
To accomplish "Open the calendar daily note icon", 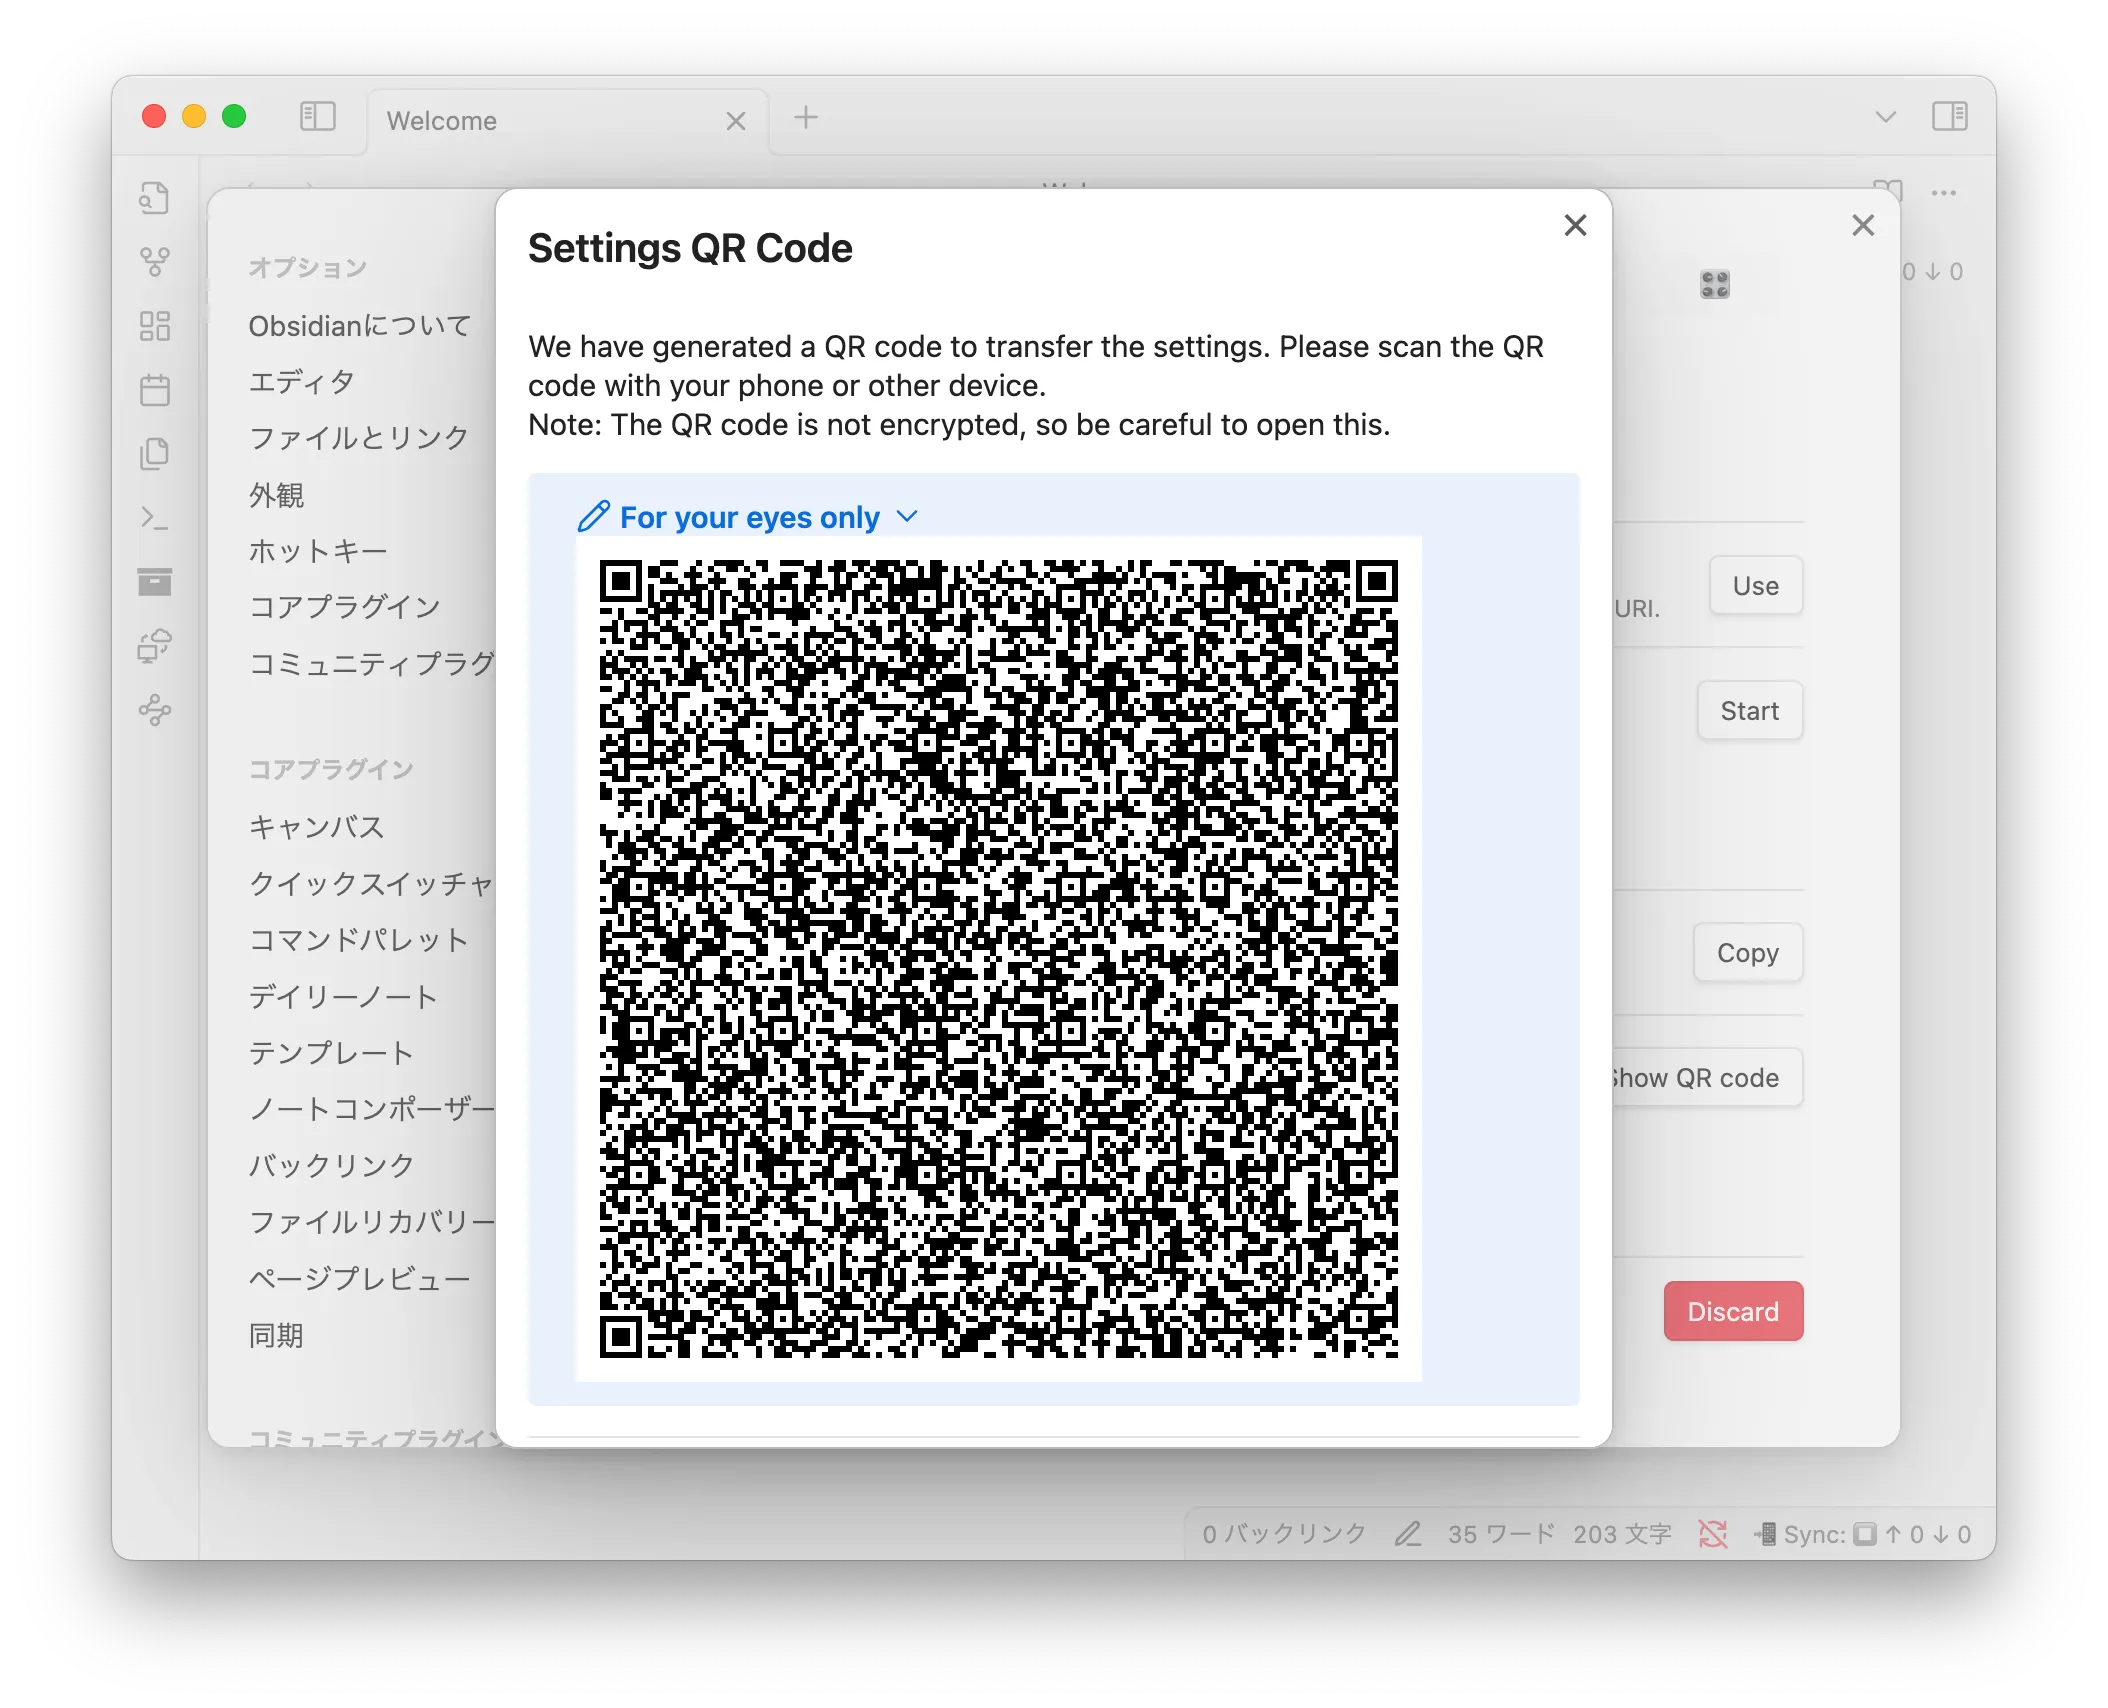I will (155, 388).
